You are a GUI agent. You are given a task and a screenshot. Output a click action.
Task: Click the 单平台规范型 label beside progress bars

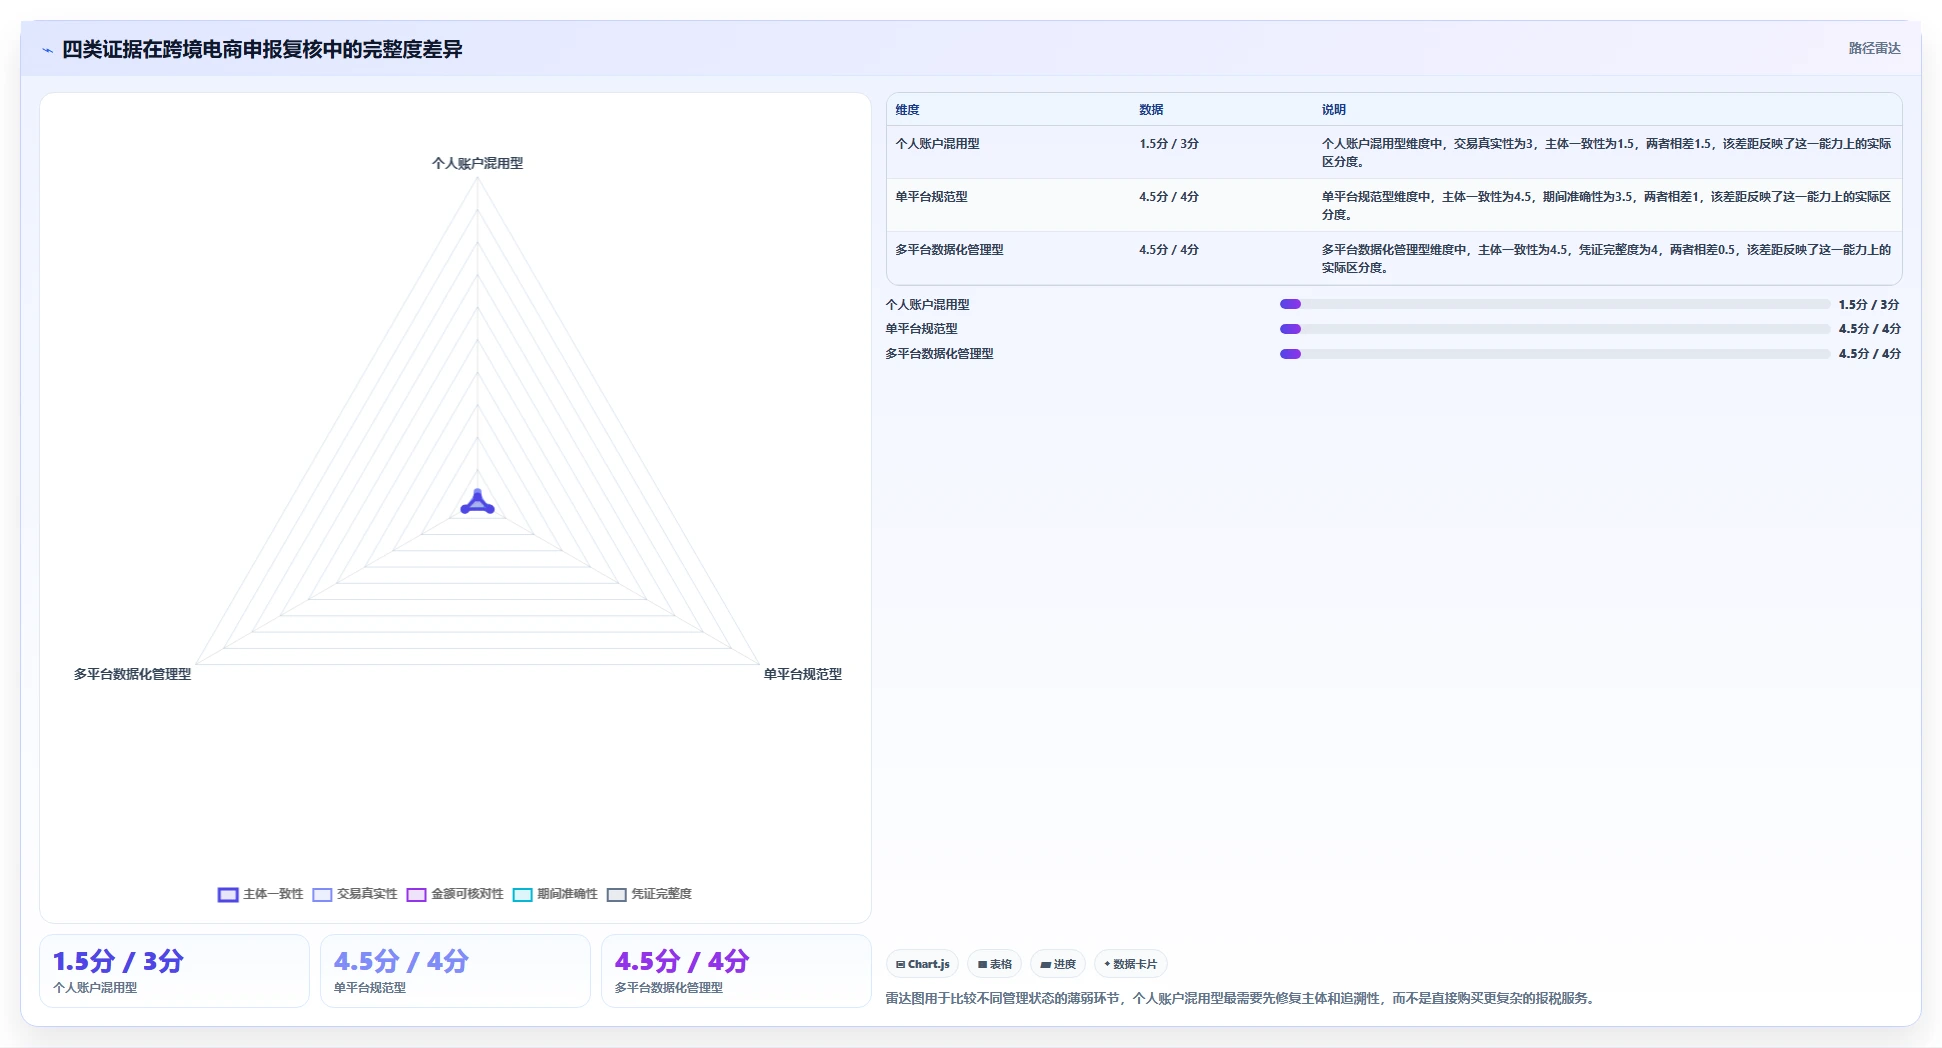921,329
